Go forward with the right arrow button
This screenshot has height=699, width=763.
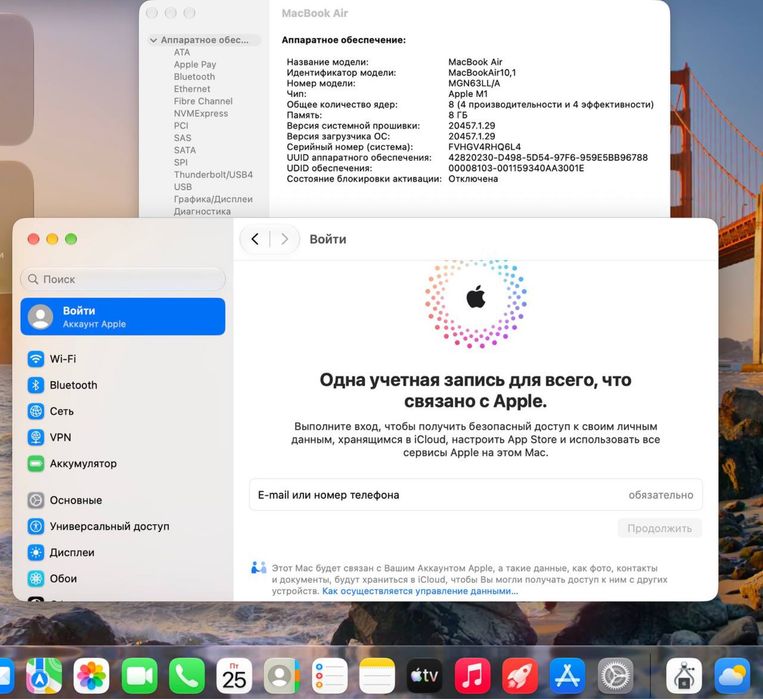point(285,239)
